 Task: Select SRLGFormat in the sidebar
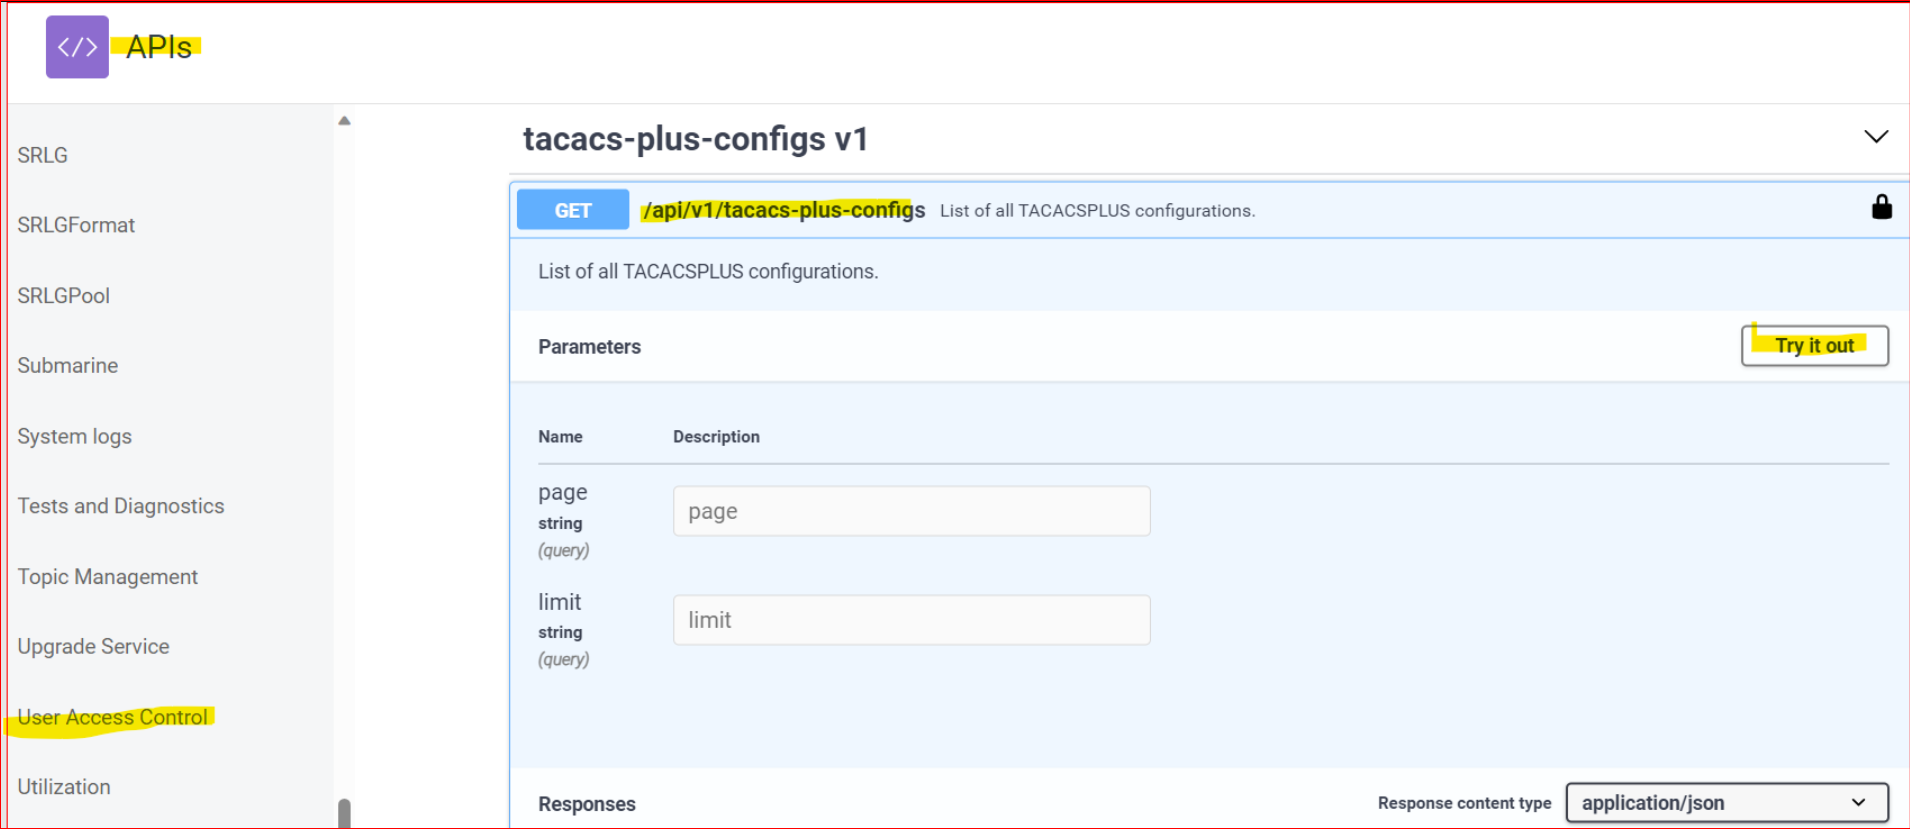click(x=76, y=224)
